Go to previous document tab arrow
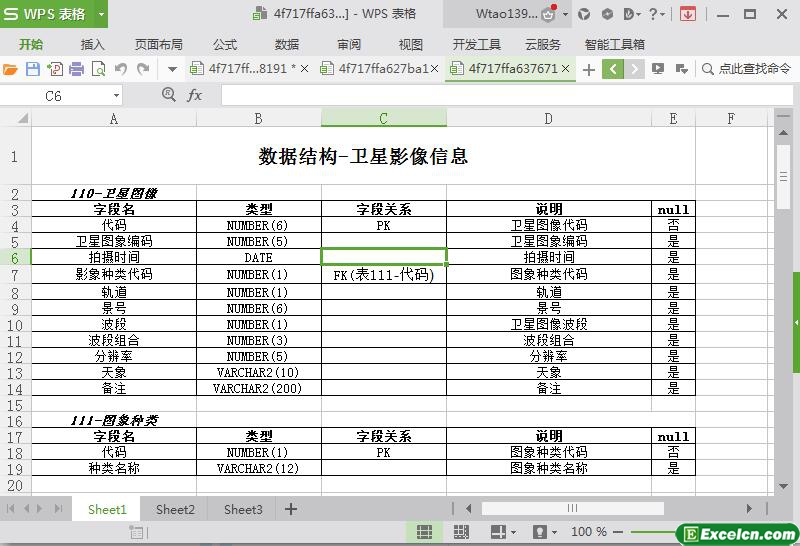Viewport: 800px width, 546px height. coord(613,69)
